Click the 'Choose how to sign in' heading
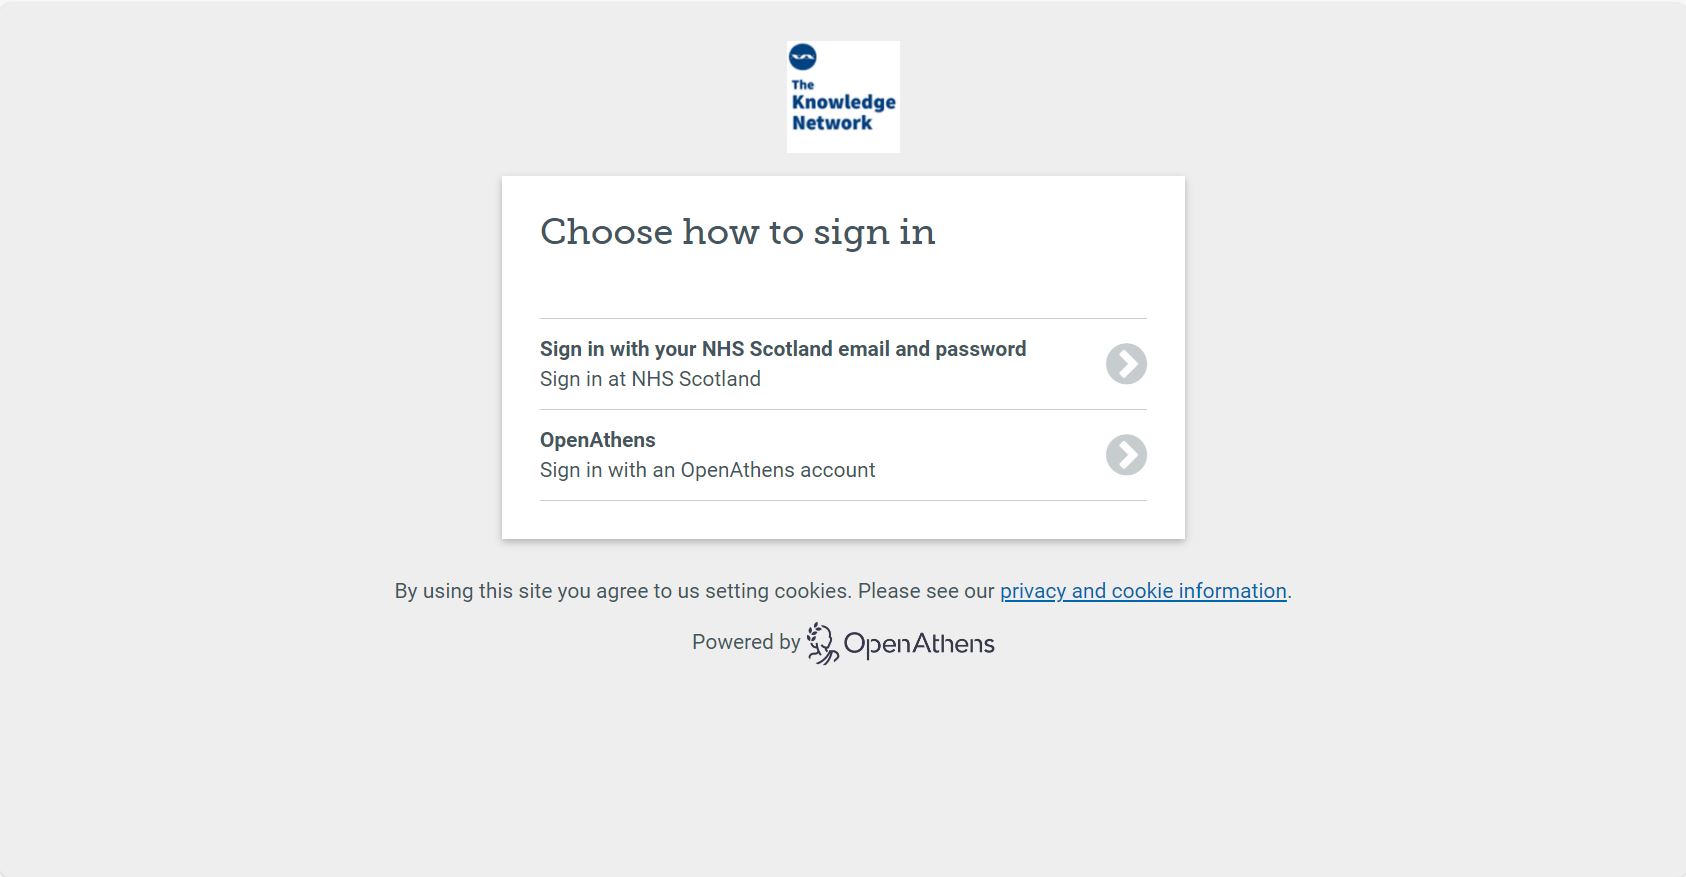Screen dimensions: 1686x877 [x=738, y=232]
